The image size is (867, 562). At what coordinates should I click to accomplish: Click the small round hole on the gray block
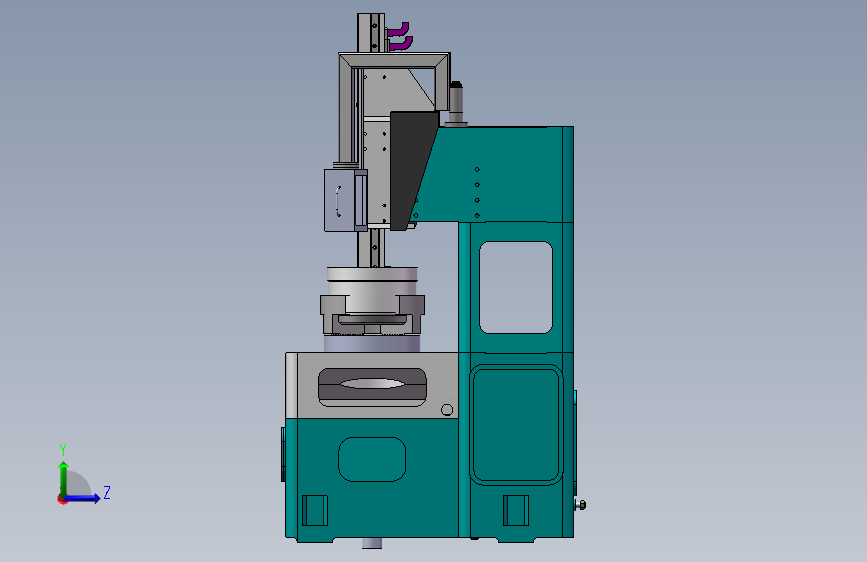tap(447, 410)
